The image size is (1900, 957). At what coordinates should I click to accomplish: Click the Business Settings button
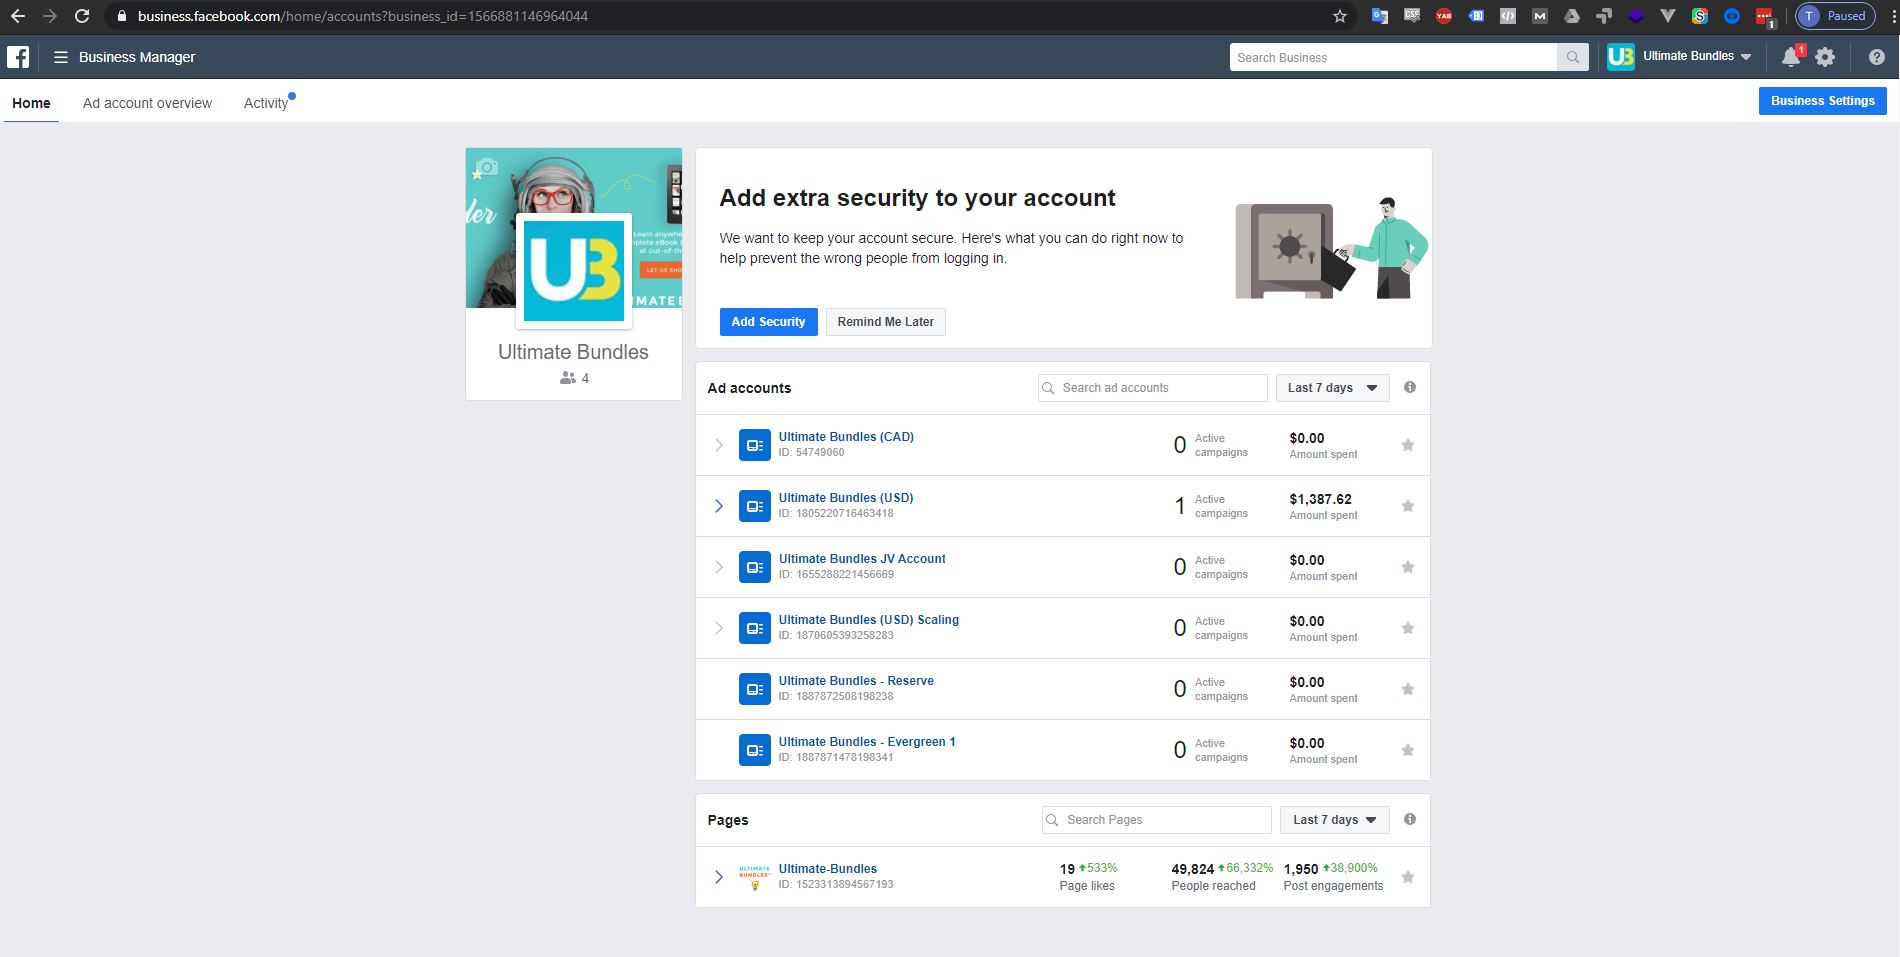[1822, 101]
